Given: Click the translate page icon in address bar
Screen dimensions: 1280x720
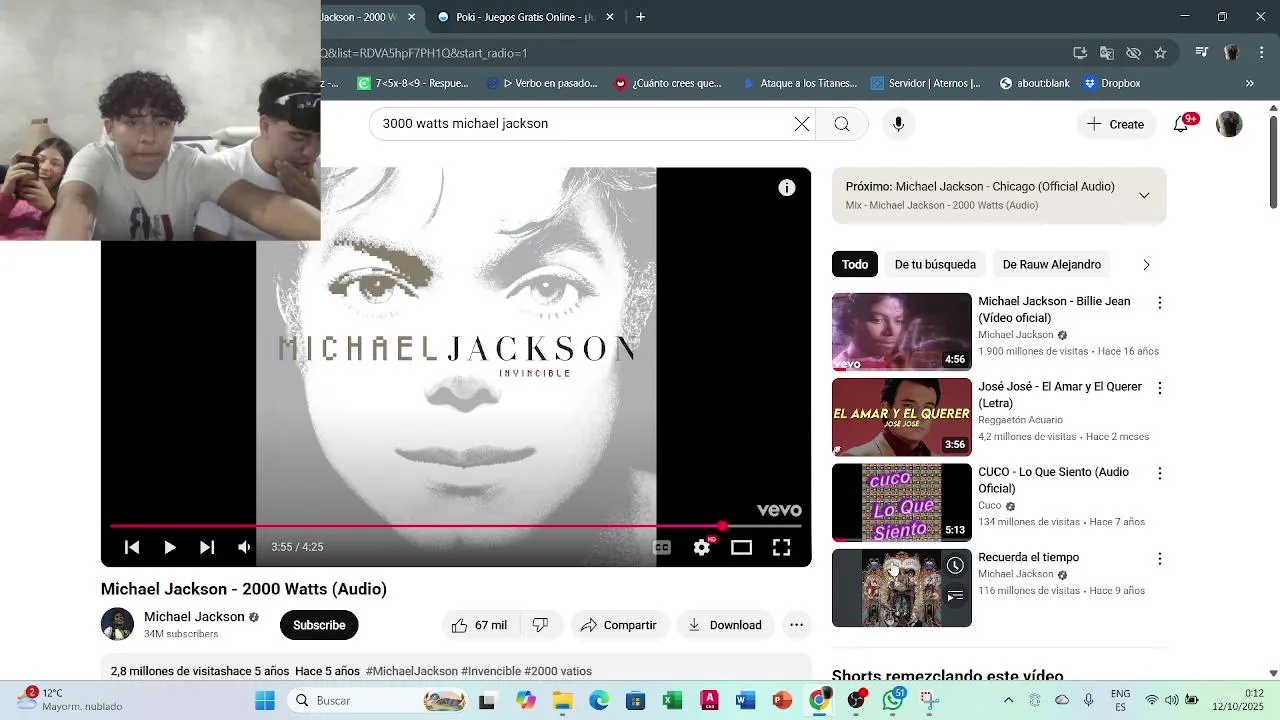Looking at the screenshot, I should pyautogui.click(x=1106, y=53).
